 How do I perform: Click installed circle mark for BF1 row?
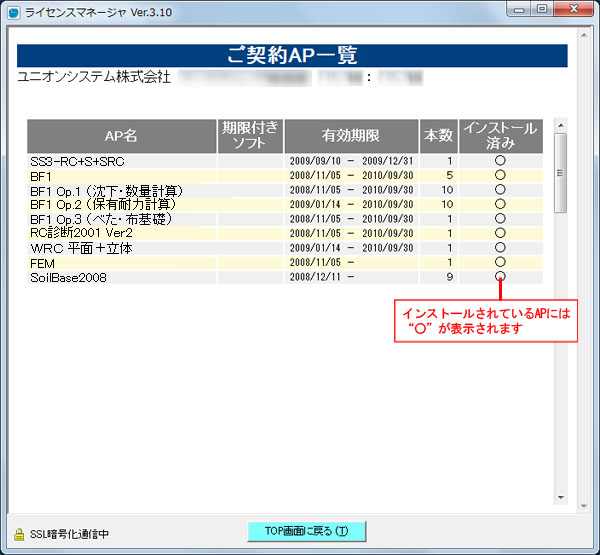pos(501,175)
